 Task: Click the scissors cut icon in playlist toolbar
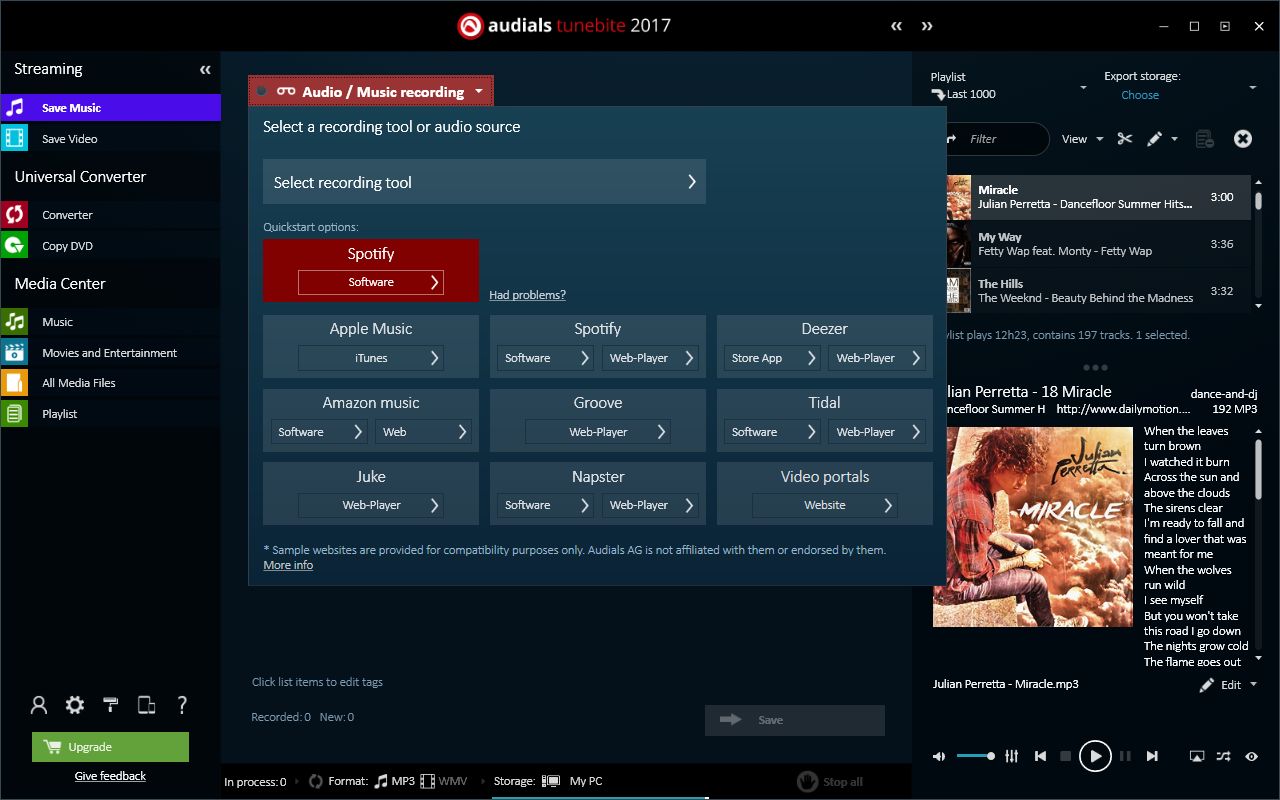point(1125,139)
